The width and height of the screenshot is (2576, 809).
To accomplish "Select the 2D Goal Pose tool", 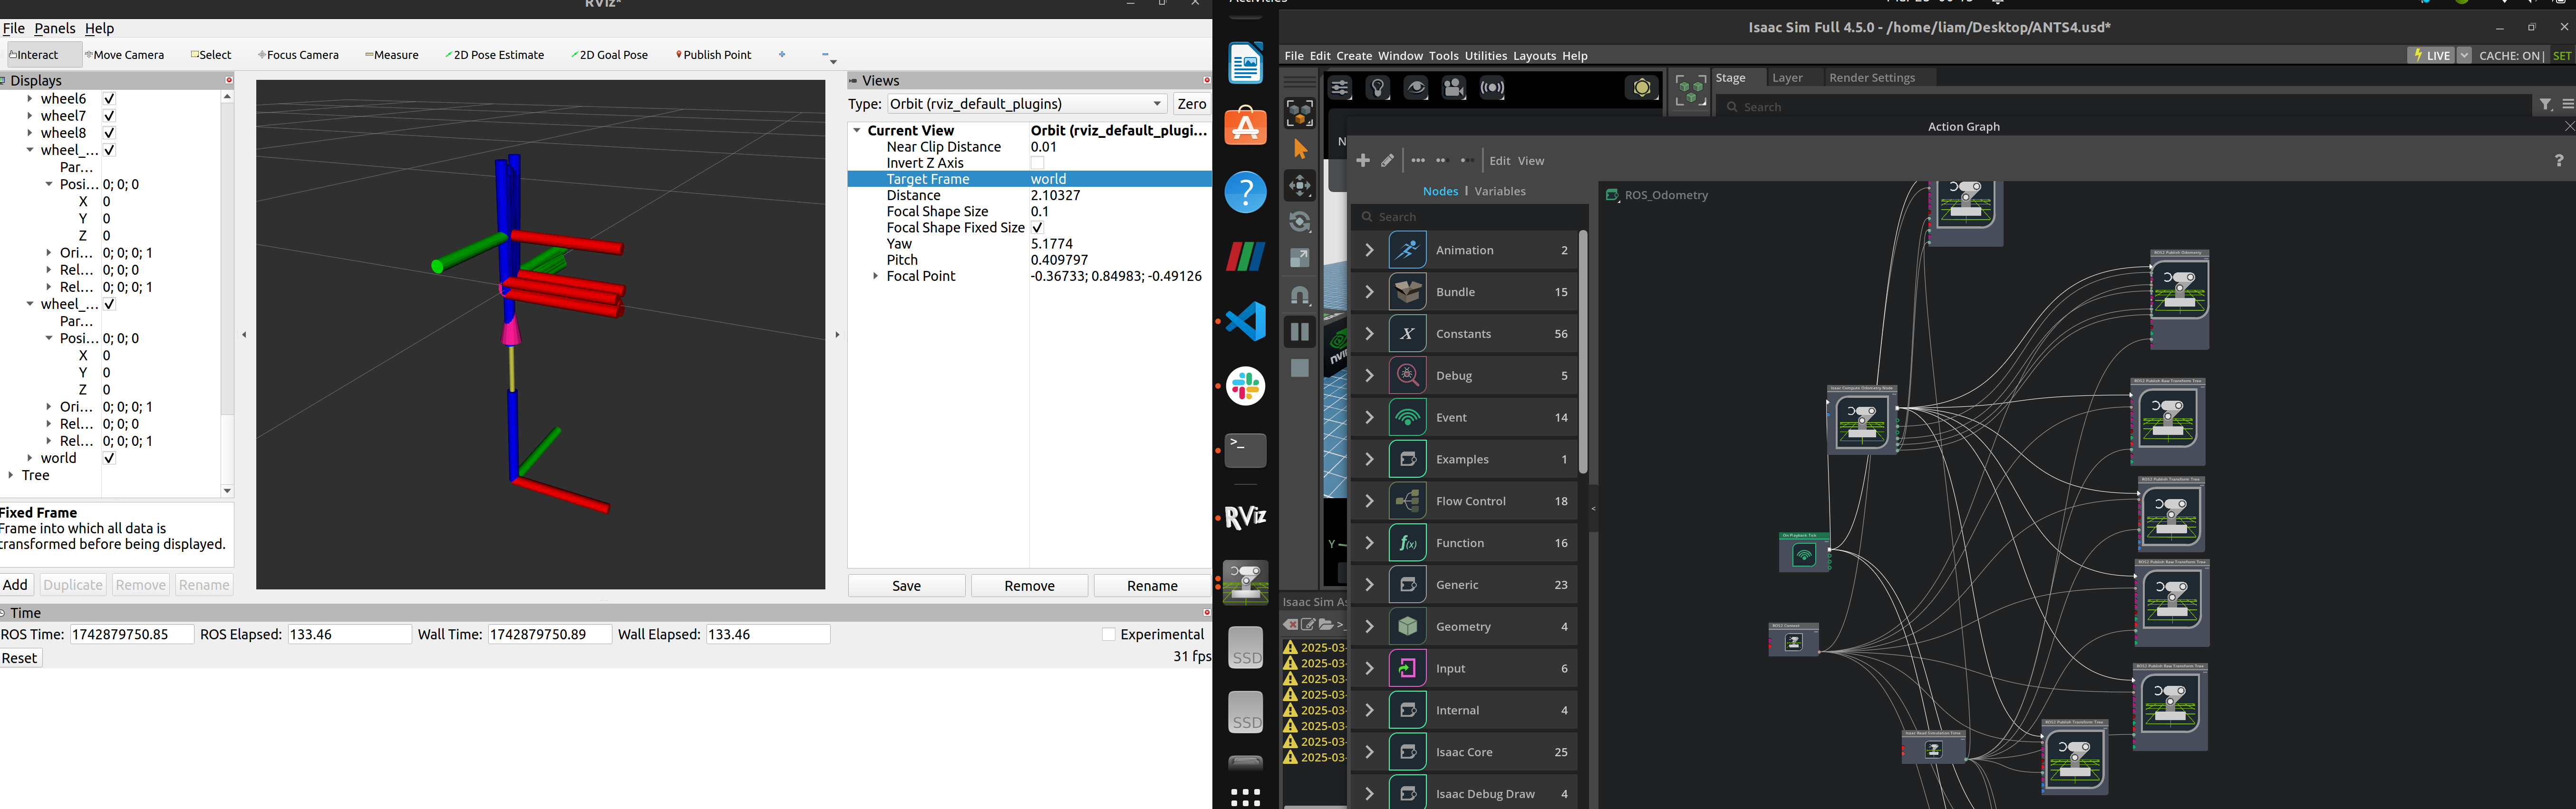I will [x=610, y=55].
